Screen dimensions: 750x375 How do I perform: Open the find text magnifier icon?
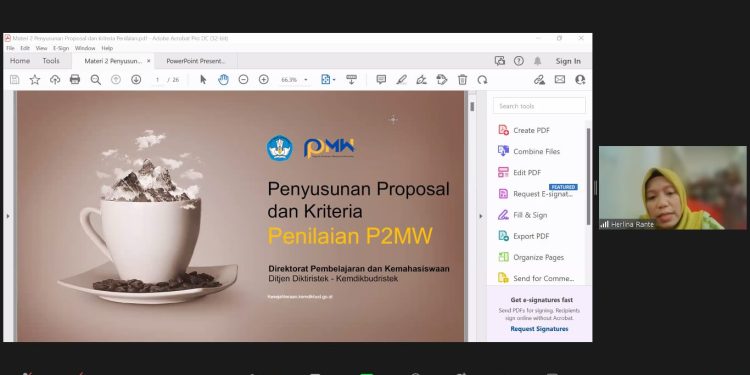point(96,80)
